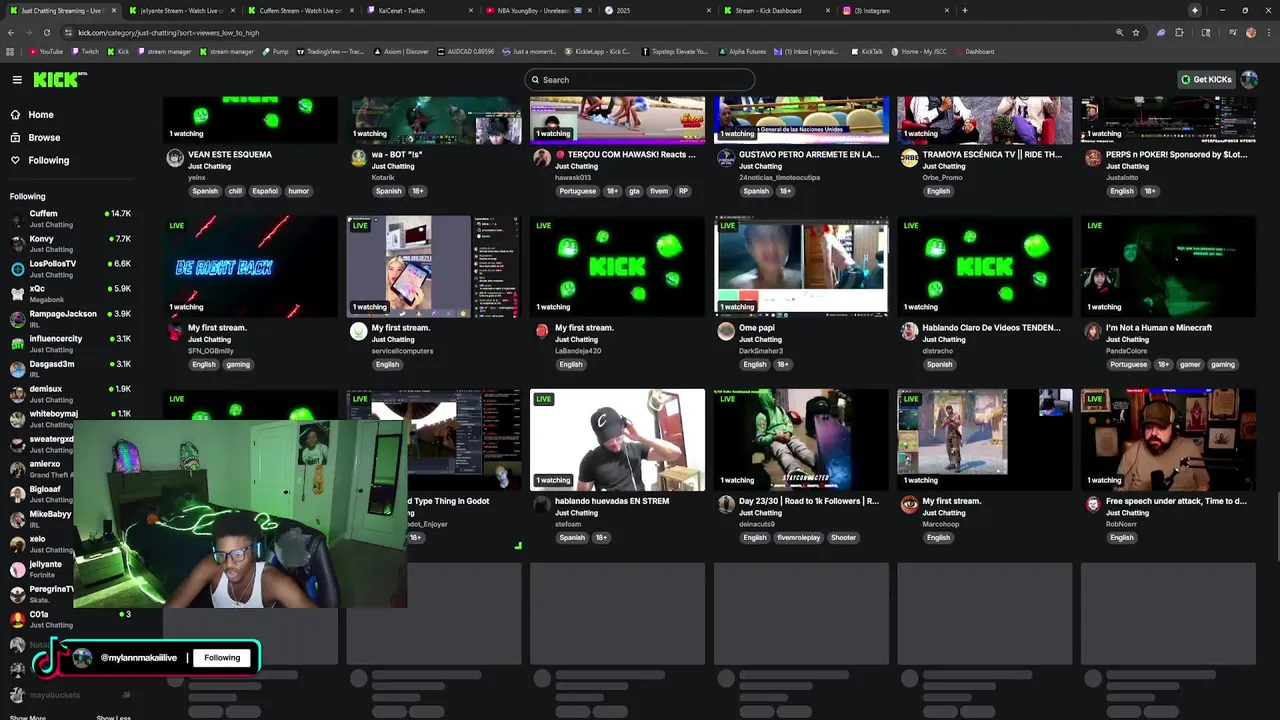Image resolution: width=1280 pixels, height=720 pixels.
Task: Click the hawask013 streamer avatar
Action: click(542, 158)
